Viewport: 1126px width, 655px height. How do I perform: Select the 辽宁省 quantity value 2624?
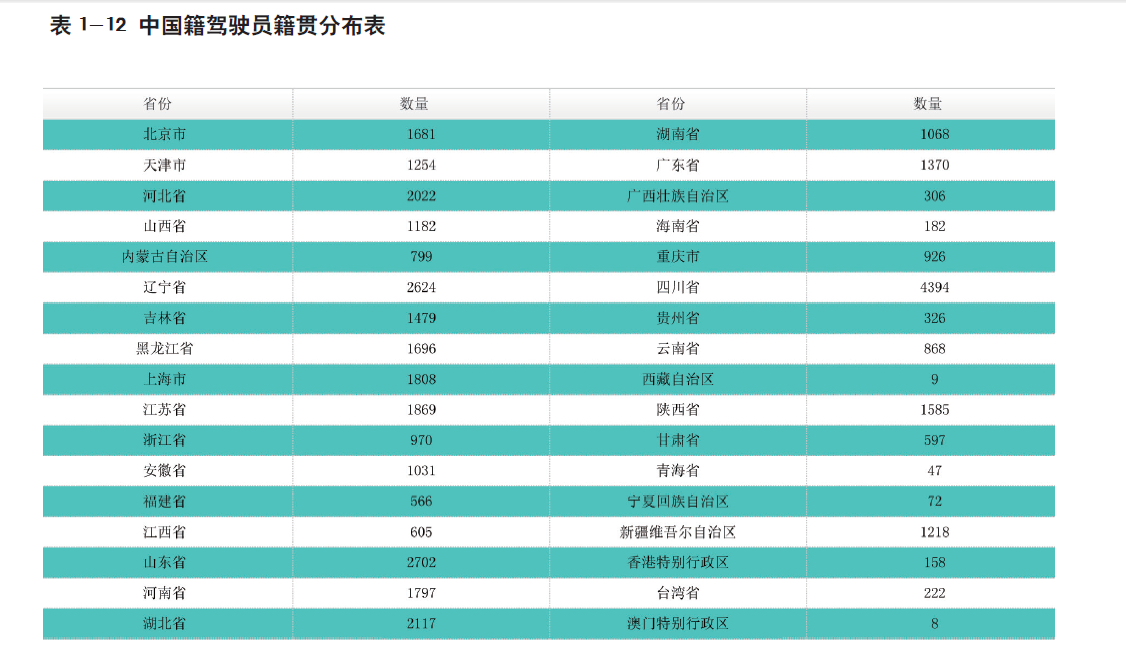[421, 287]
